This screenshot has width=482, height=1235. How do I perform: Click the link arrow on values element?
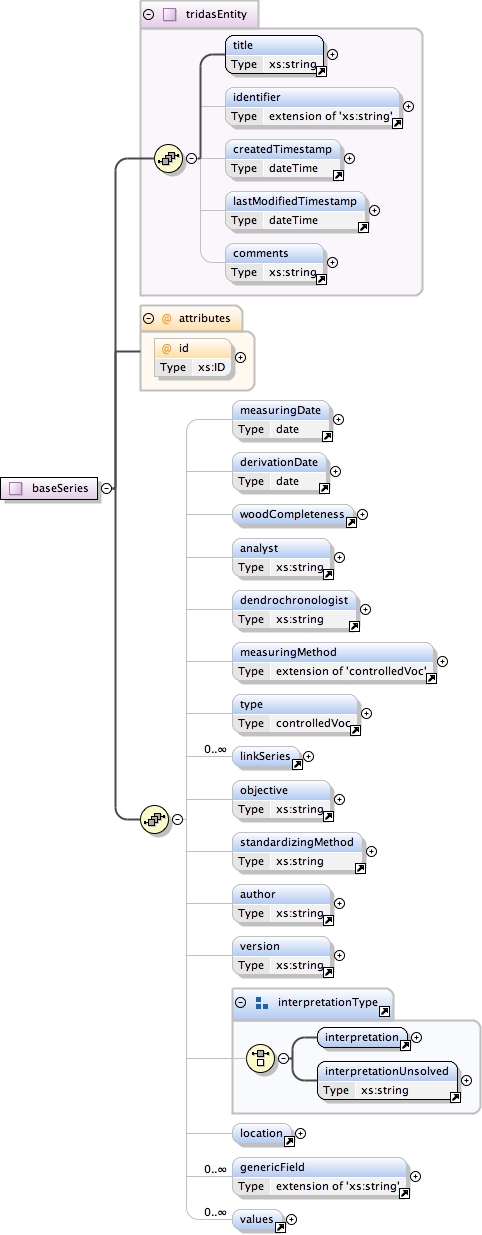(280, 1225)
